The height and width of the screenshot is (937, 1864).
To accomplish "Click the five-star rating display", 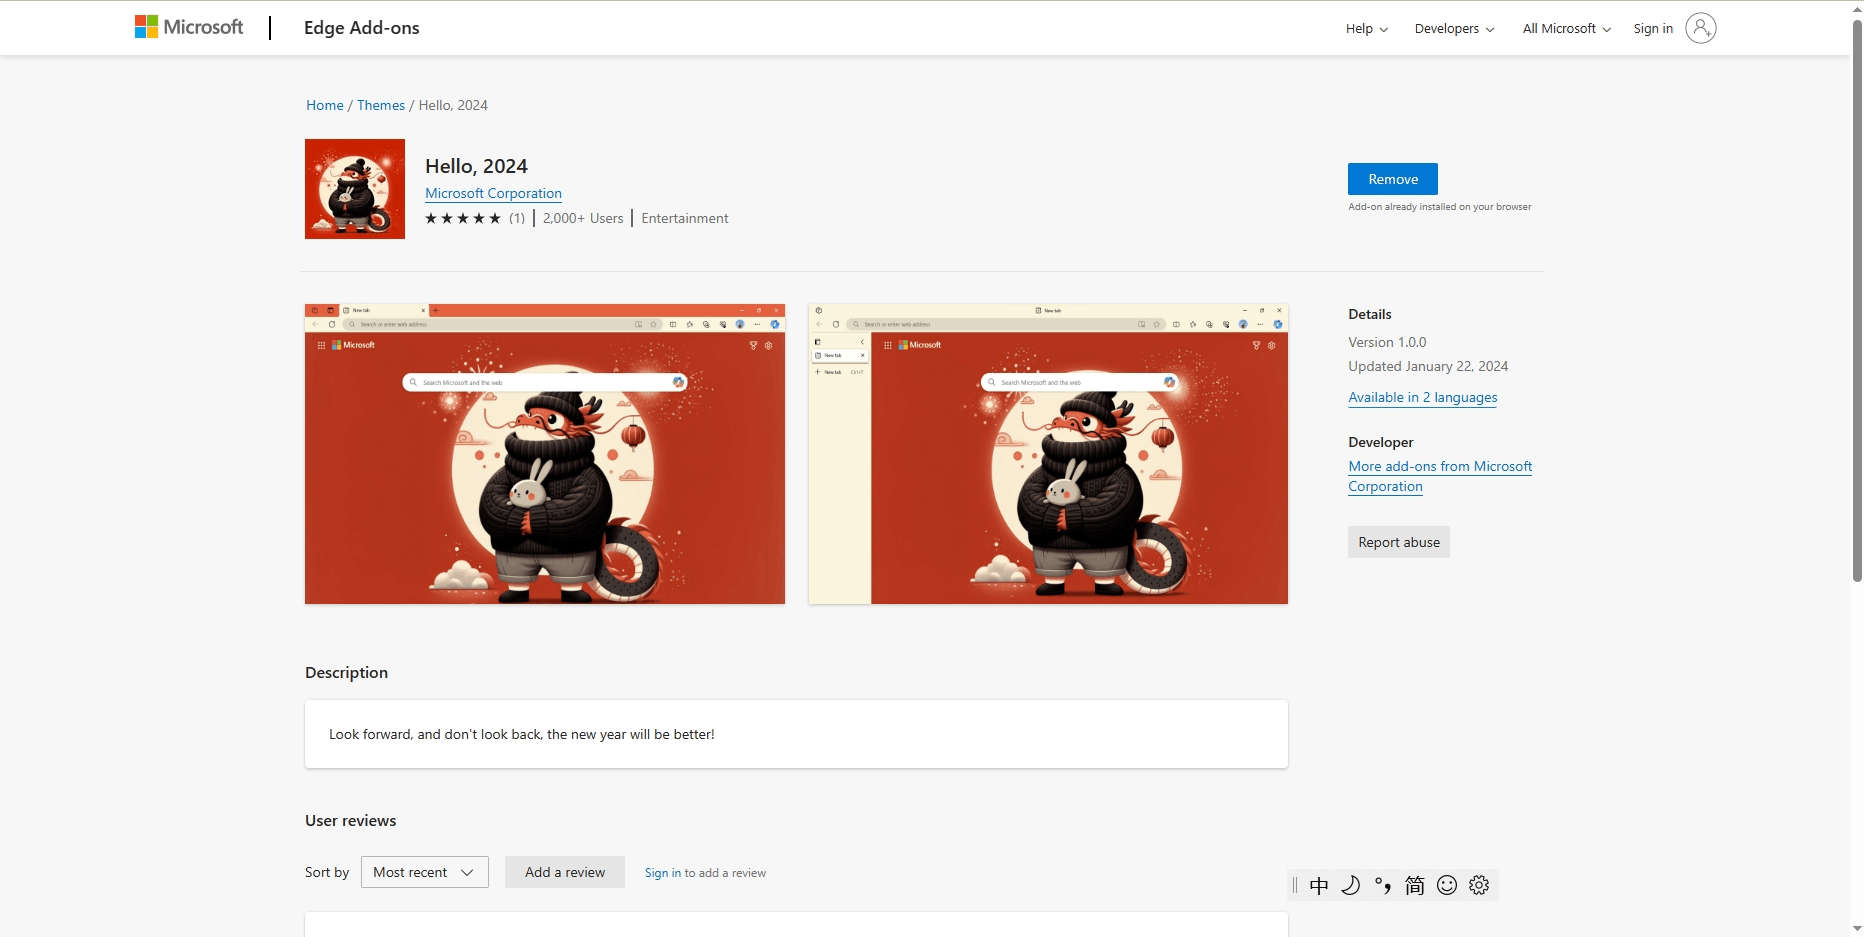I will pyautogui.click(x=463, y=218).
